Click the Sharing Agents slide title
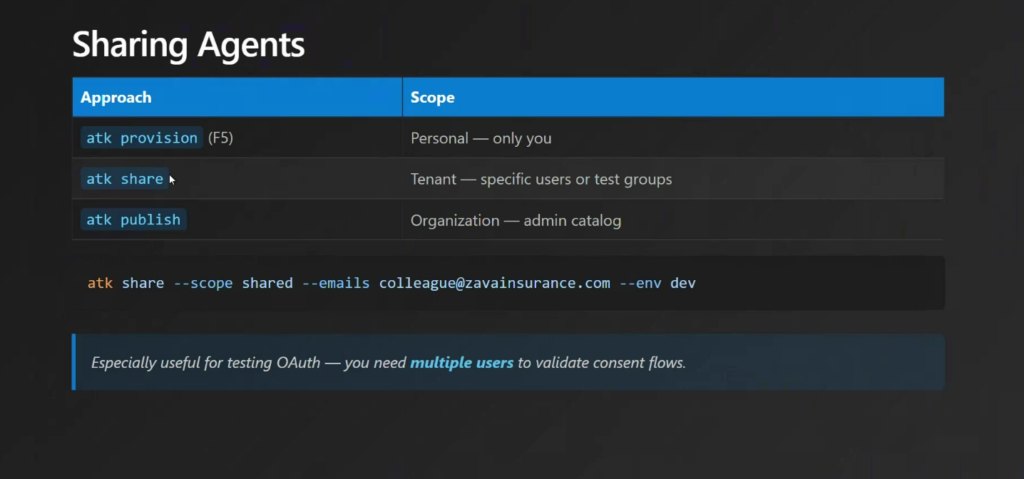This screenshot has height=479, width=1024. coord(188,45)
